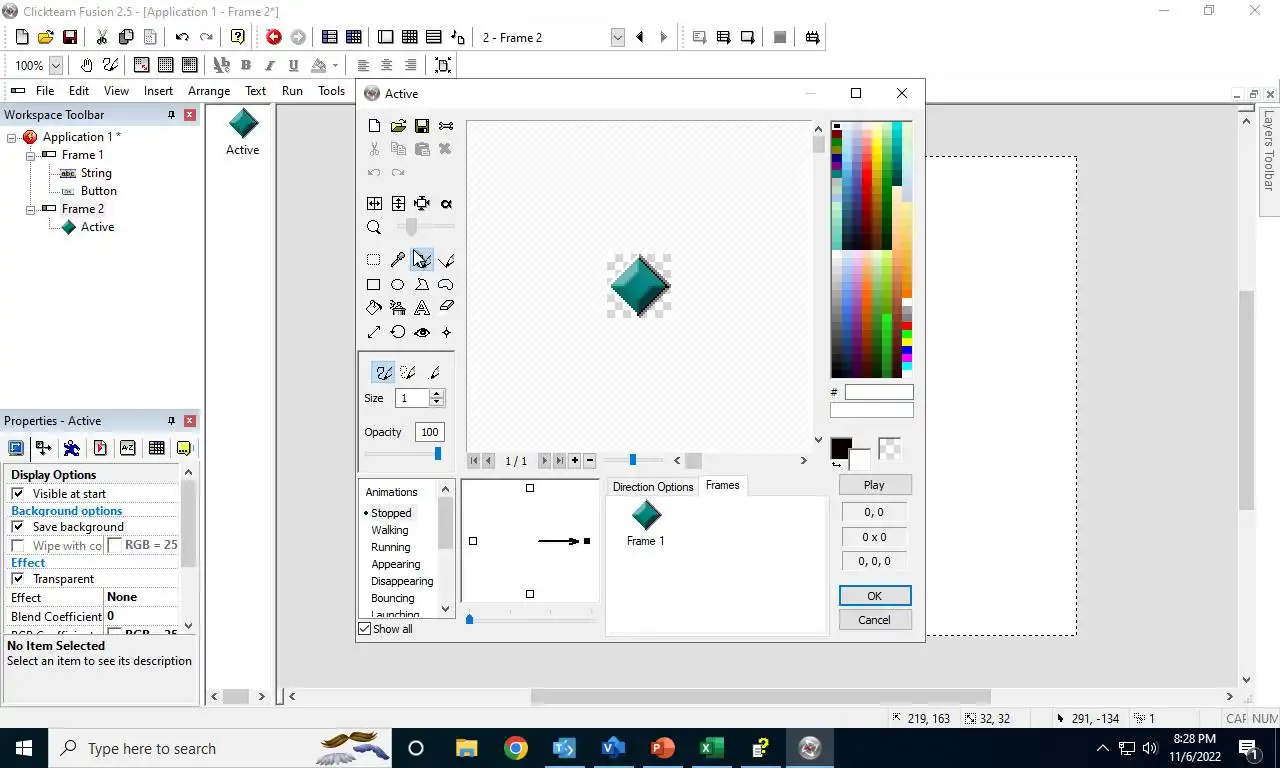Click the black foreground color swatch
1280x768 pixels.
point(841,449)
